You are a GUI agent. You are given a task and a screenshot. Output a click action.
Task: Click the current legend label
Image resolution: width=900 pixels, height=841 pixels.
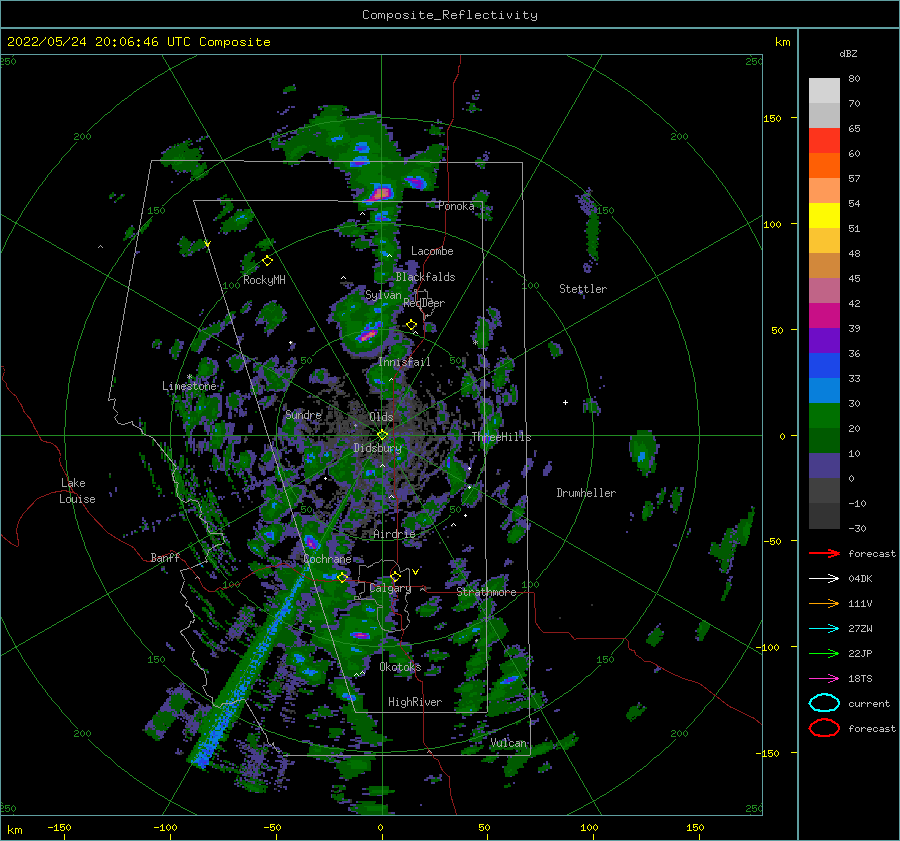point(869,703)
